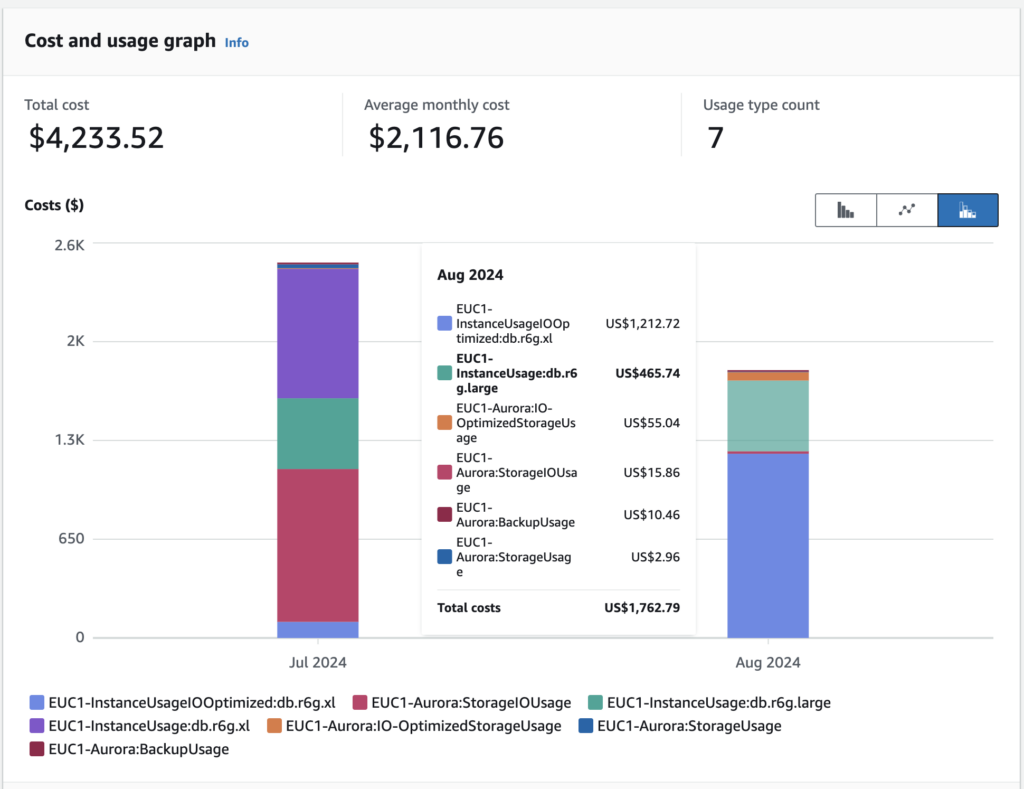Toggle EUC1-Aurora:StorageIOUsage legend swatch
The image size is (1024, 789).
click(x=360, y=703)
